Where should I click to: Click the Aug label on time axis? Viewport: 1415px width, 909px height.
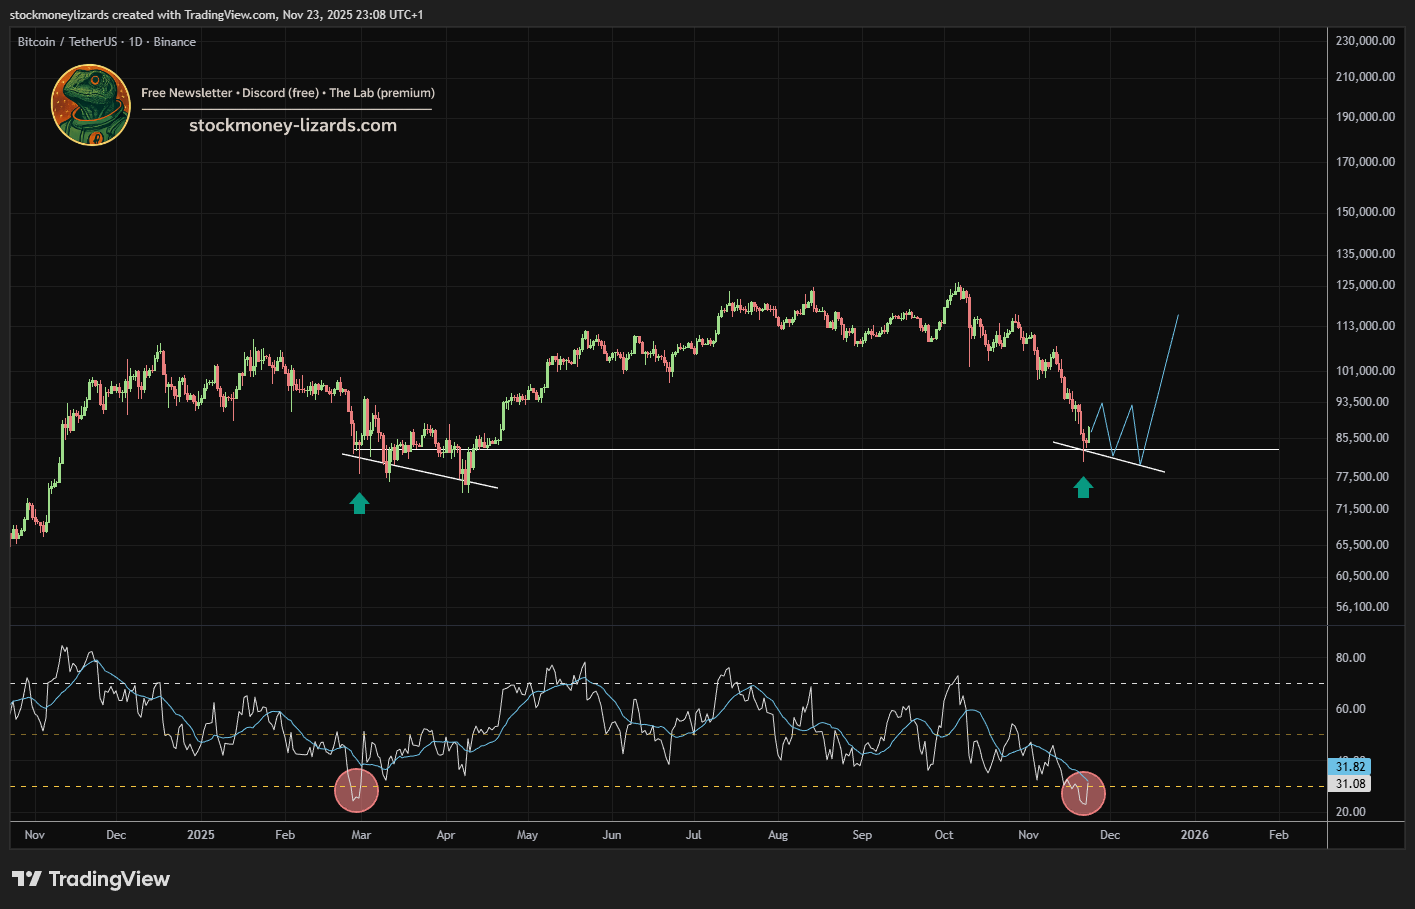coord(778,835)
